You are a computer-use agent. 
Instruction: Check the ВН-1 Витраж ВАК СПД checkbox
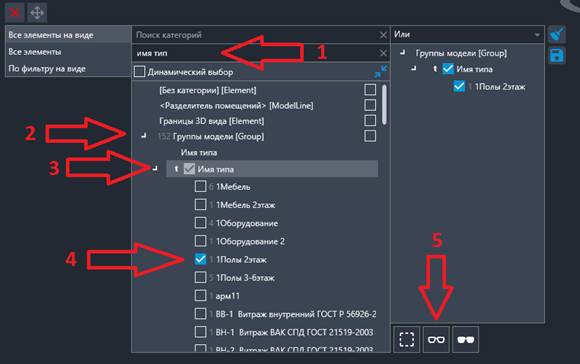pyautogui.click(x=200, y=332)
